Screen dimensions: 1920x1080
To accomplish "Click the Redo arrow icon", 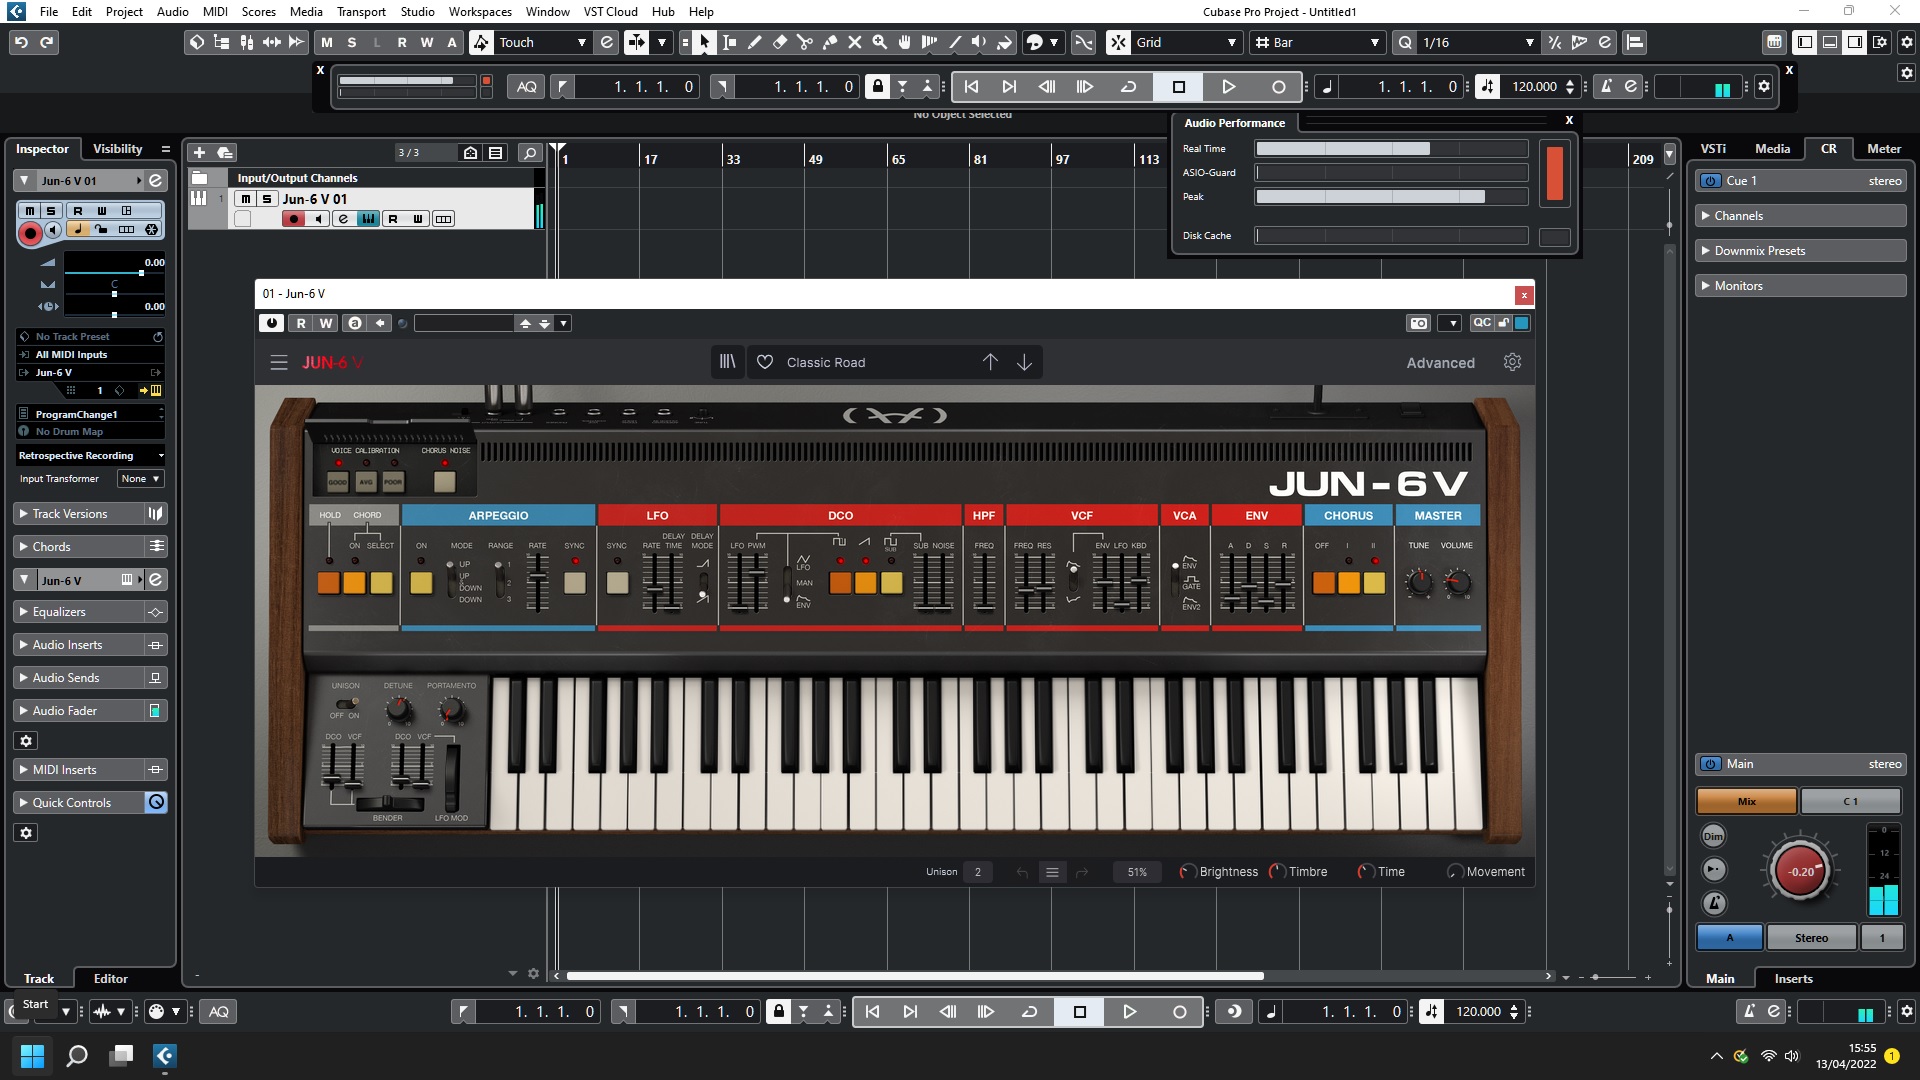I will tap(46, 42).
